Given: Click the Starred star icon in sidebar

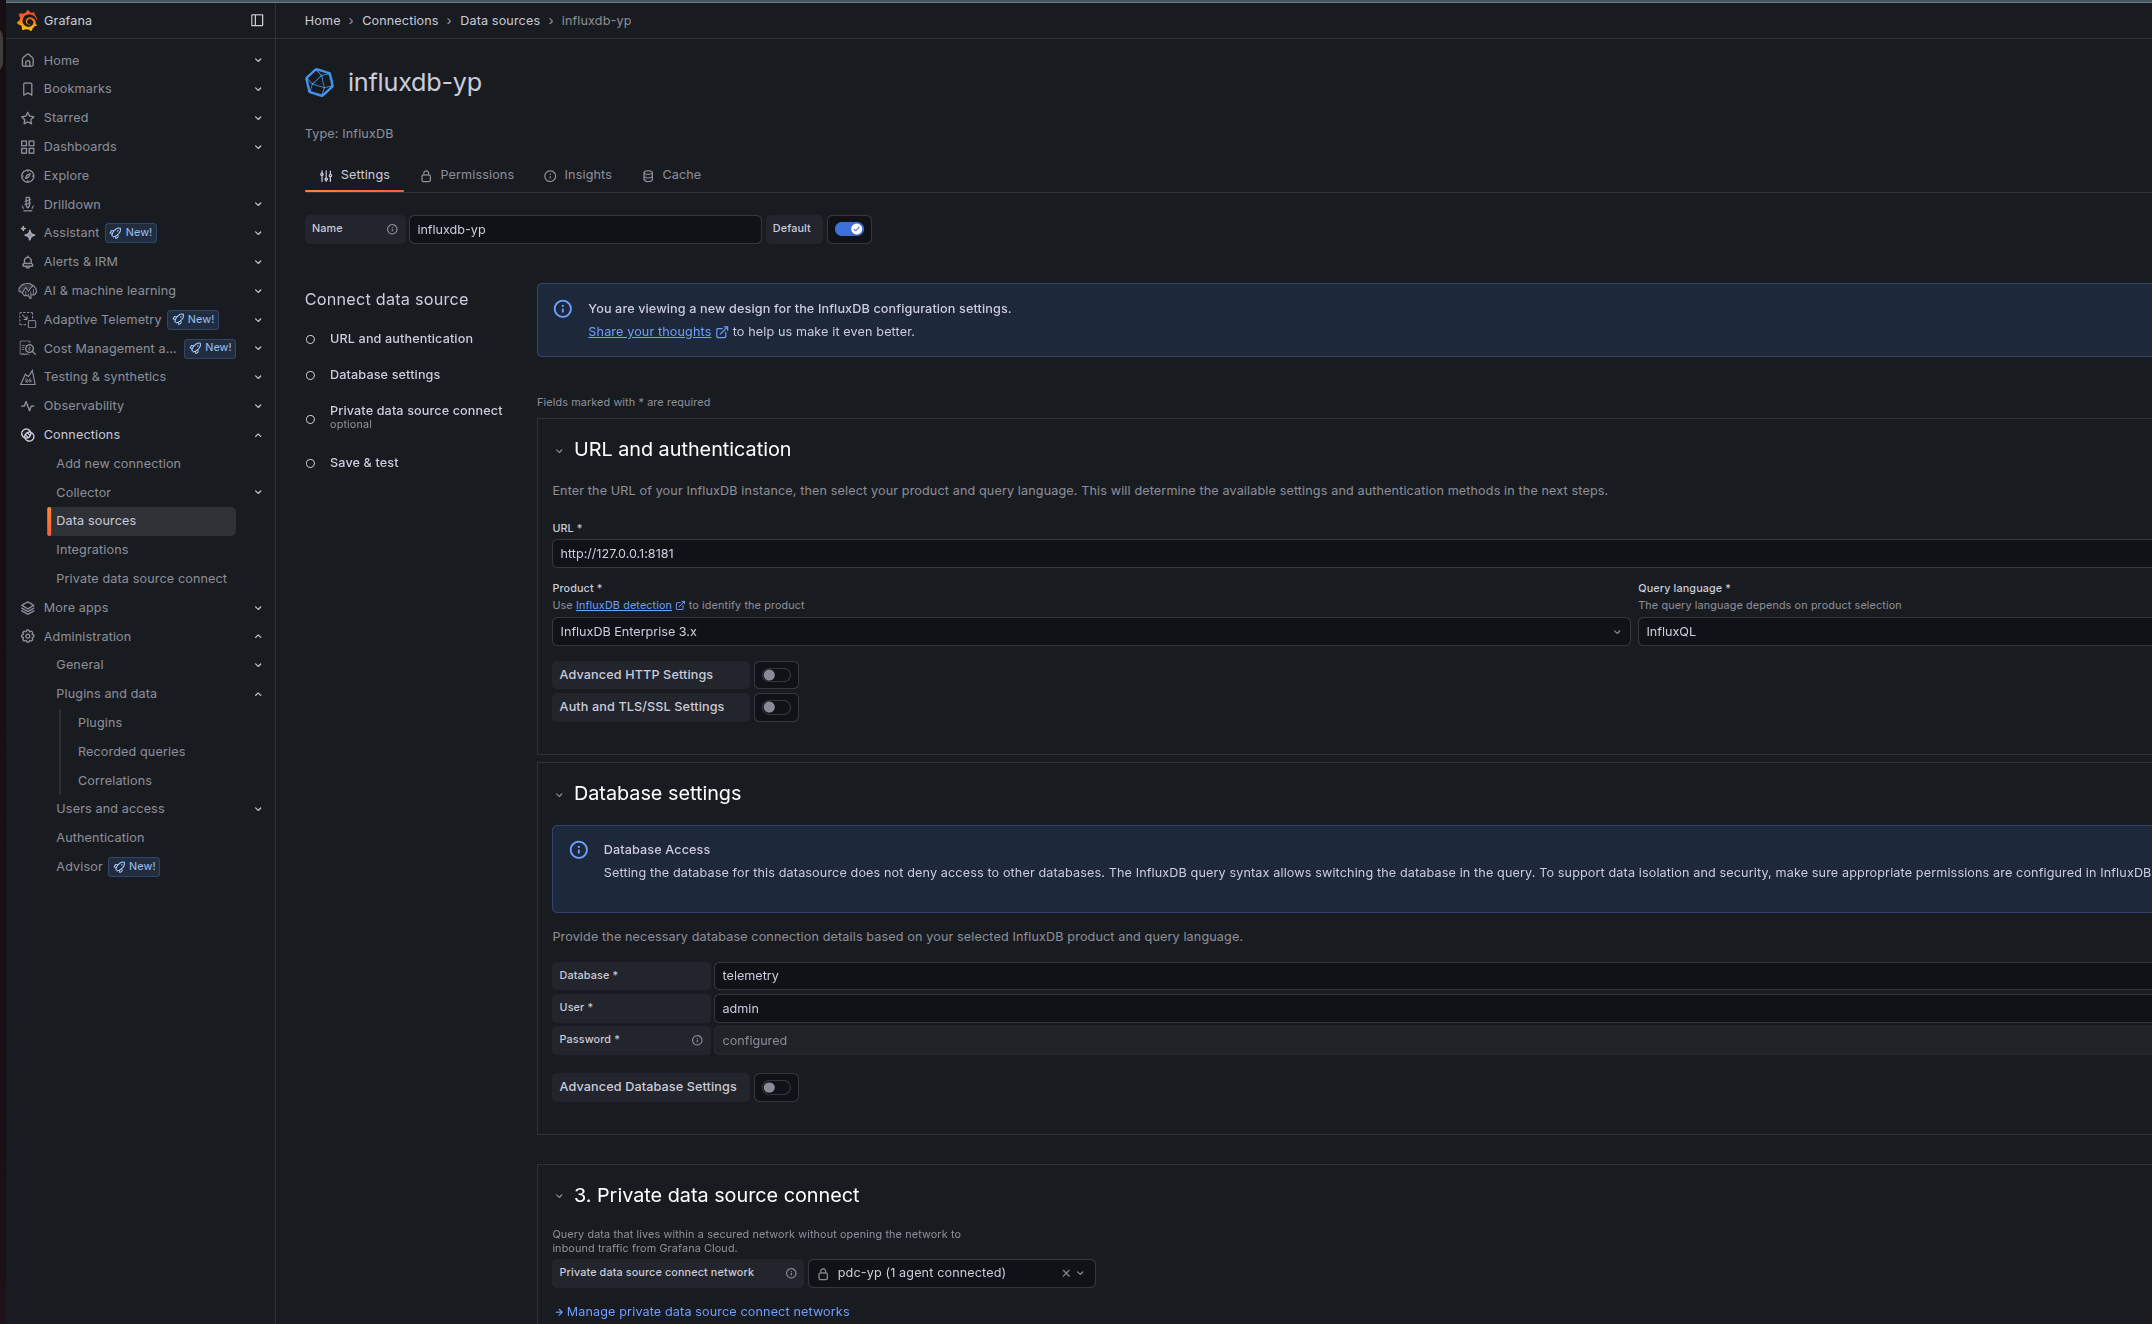Looking at the screenshot, I should pos(28,117).
